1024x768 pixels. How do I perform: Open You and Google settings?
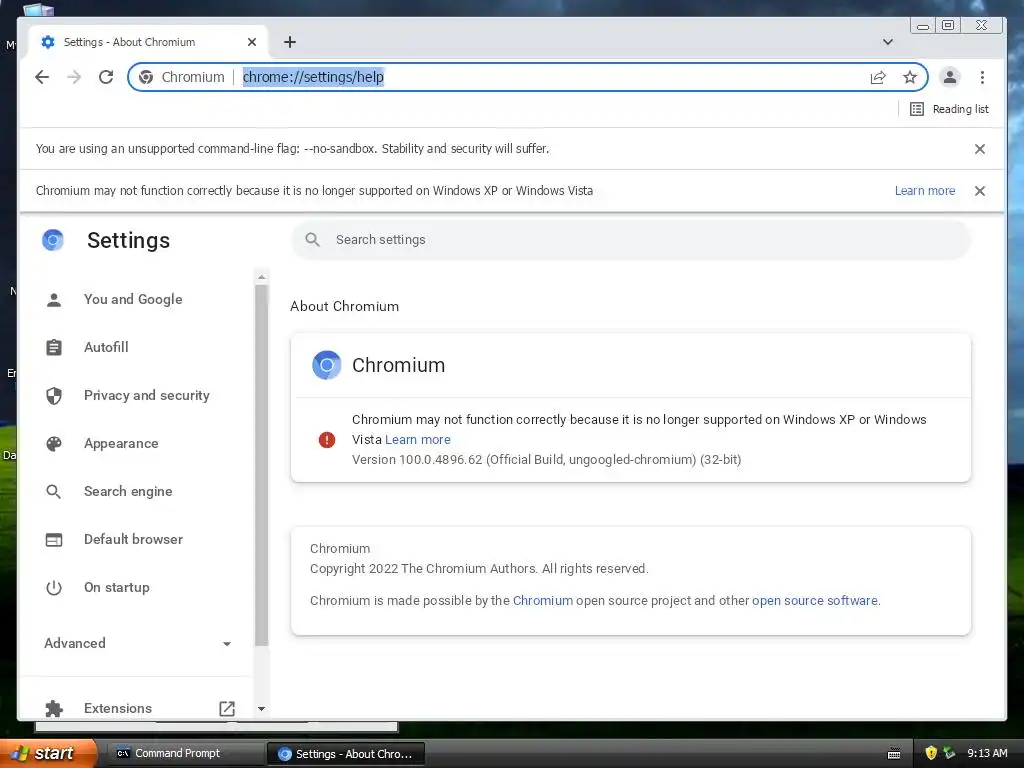(133, 299)
